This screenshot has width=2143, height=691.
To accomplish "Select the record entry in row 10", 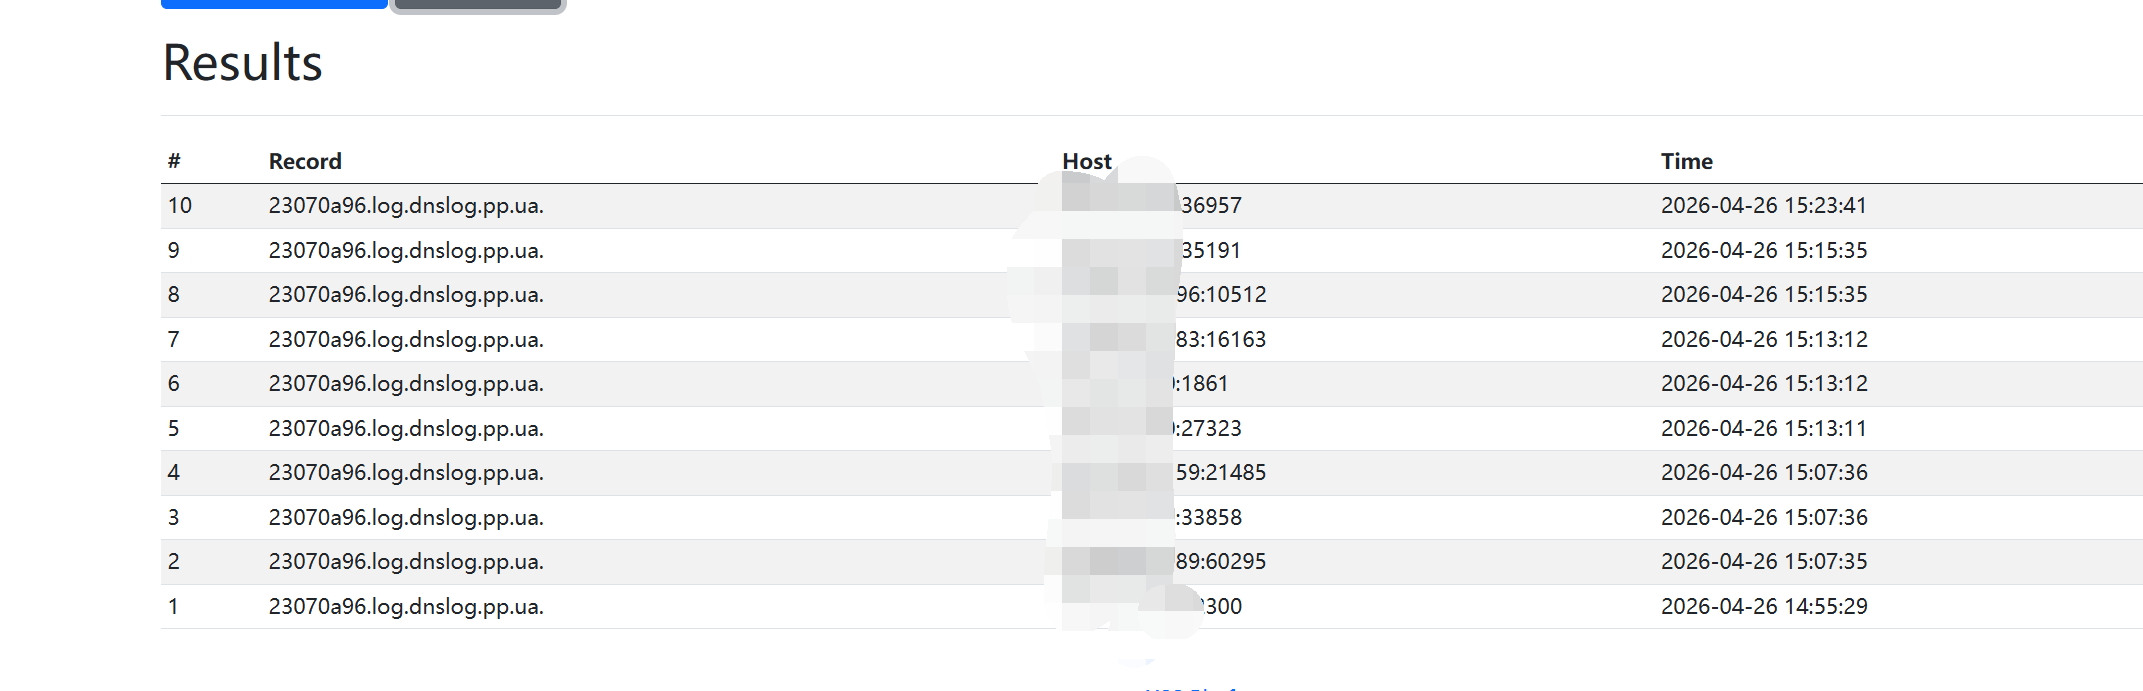I will (406, 206).
